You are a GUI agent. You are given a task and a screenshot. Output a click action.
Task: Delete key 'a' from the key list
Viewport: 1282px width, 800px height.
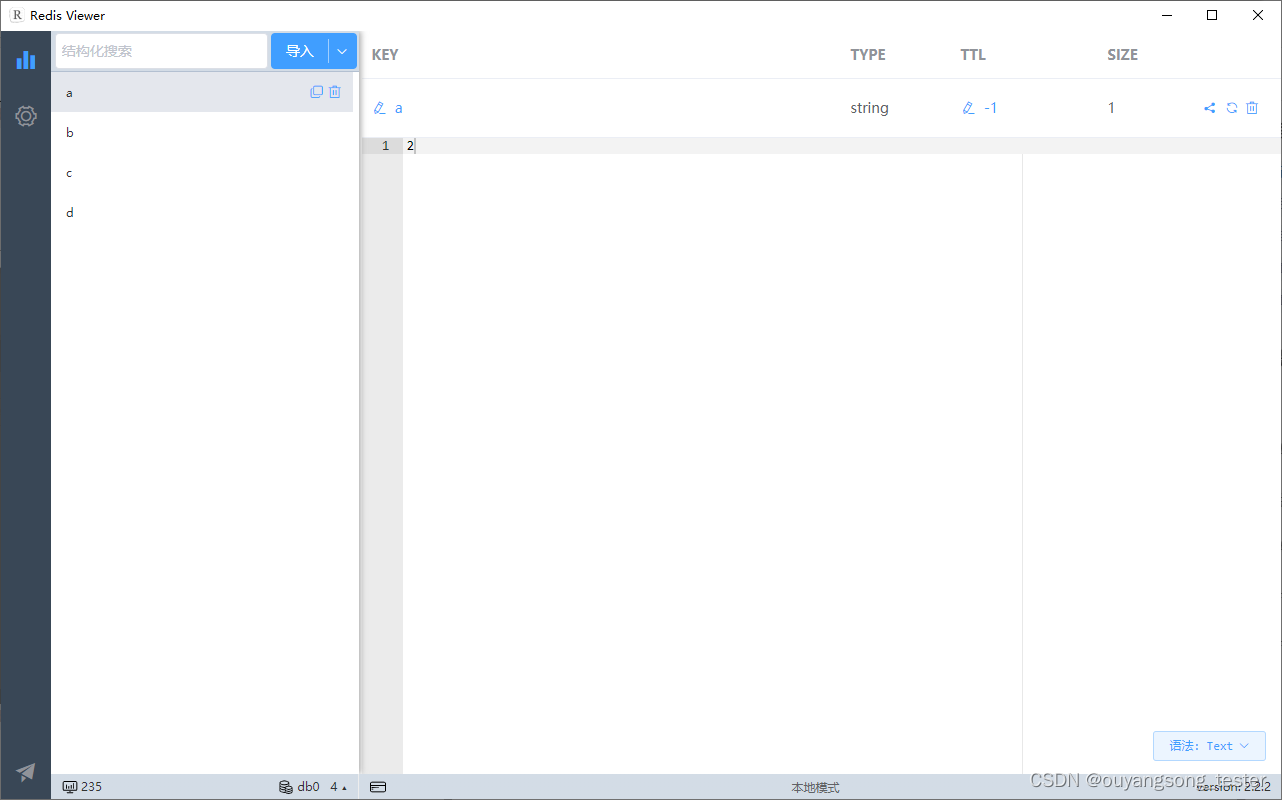point(335,92)
